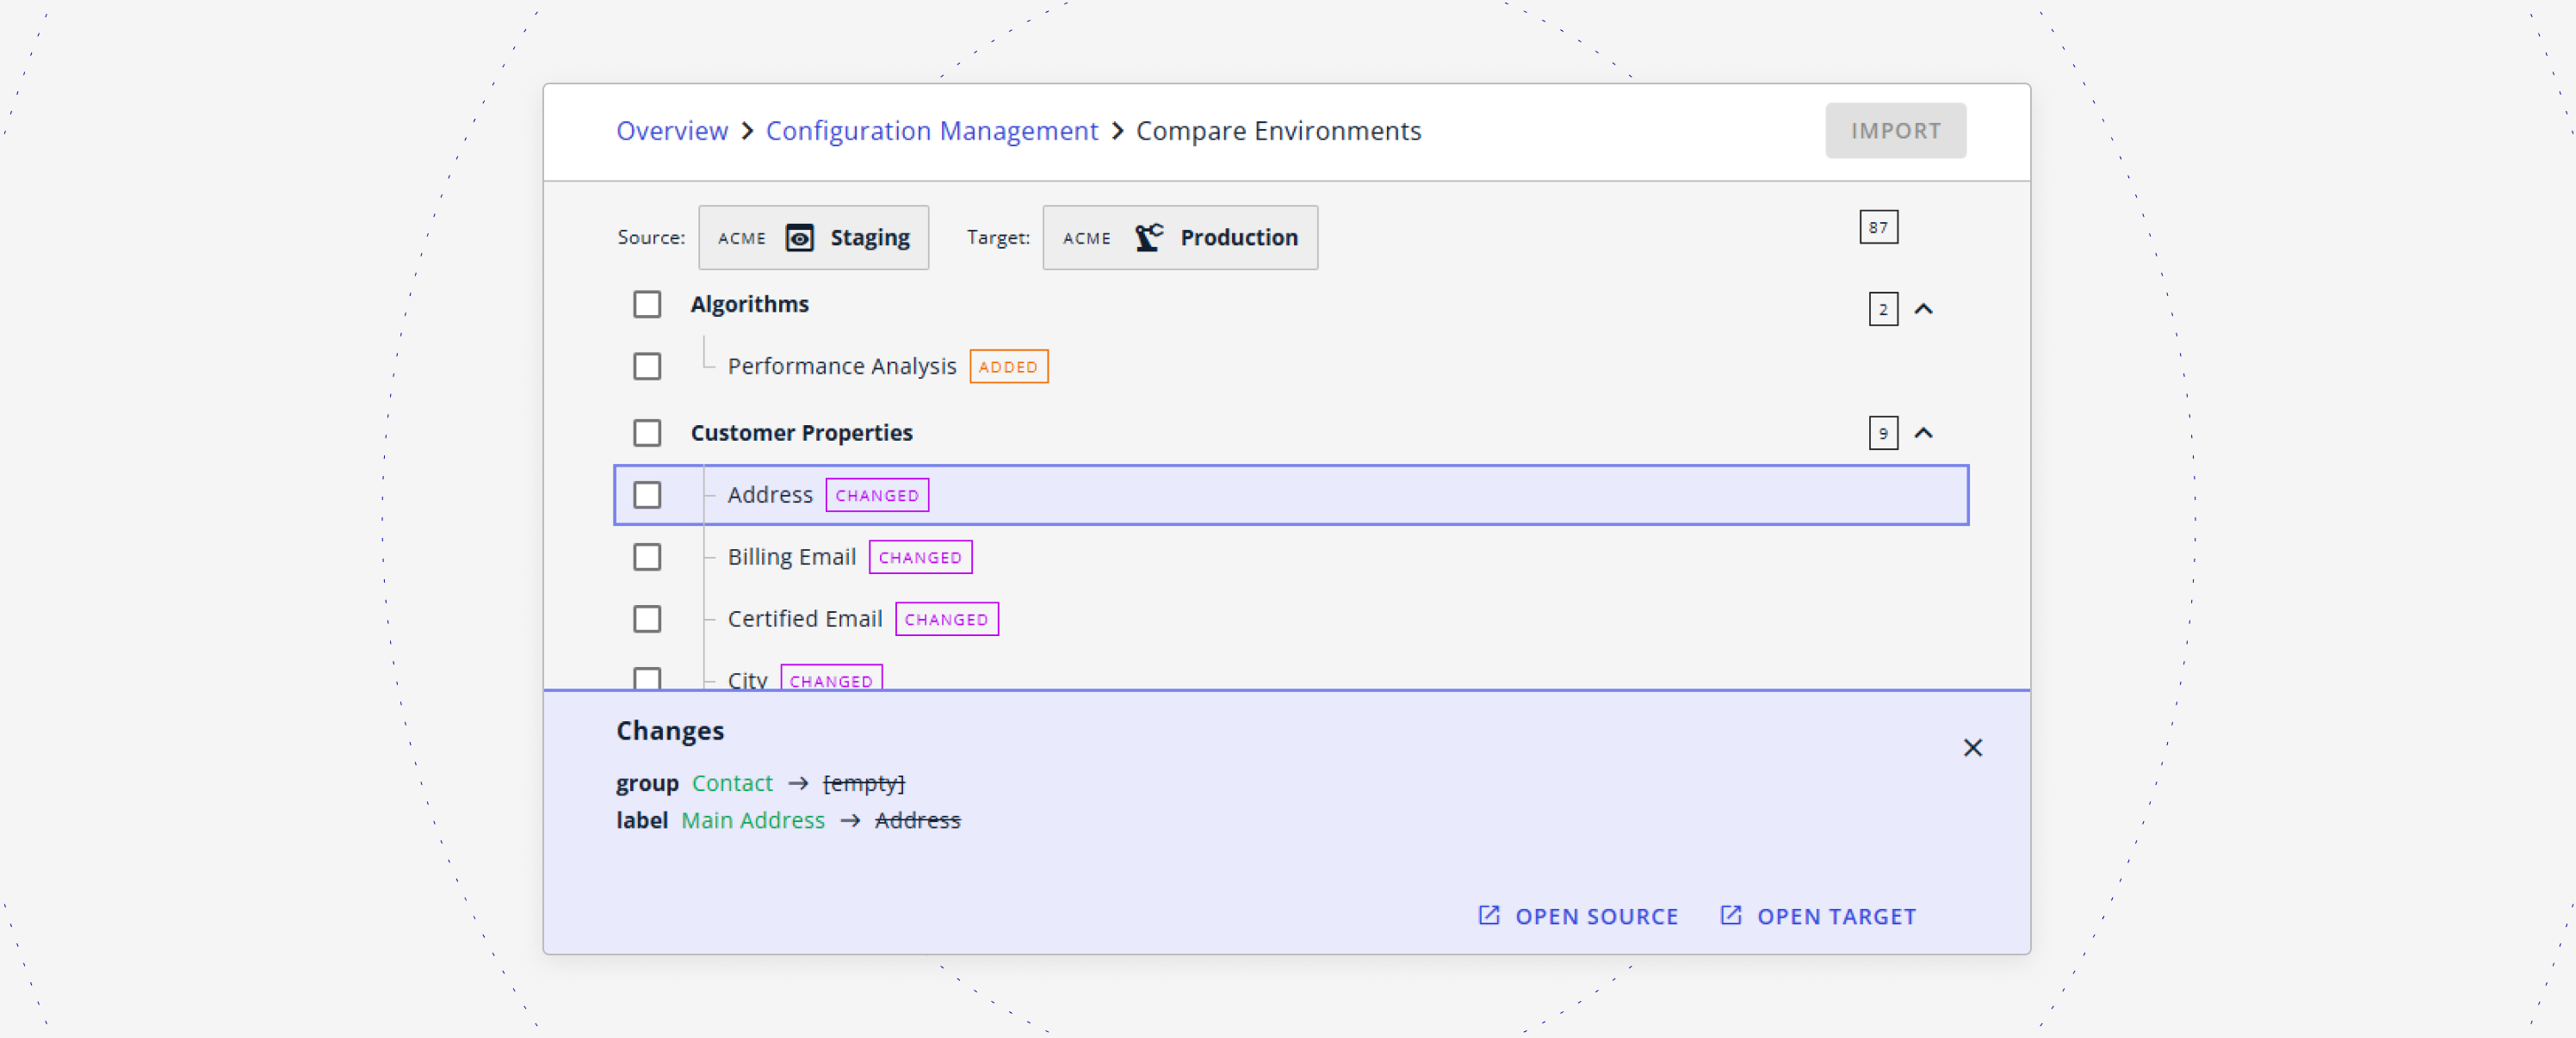Open the Source Staging environment selector
Image resolution: width=2576 pixels, height=1038 pixels.
click(x=813, y=238)
